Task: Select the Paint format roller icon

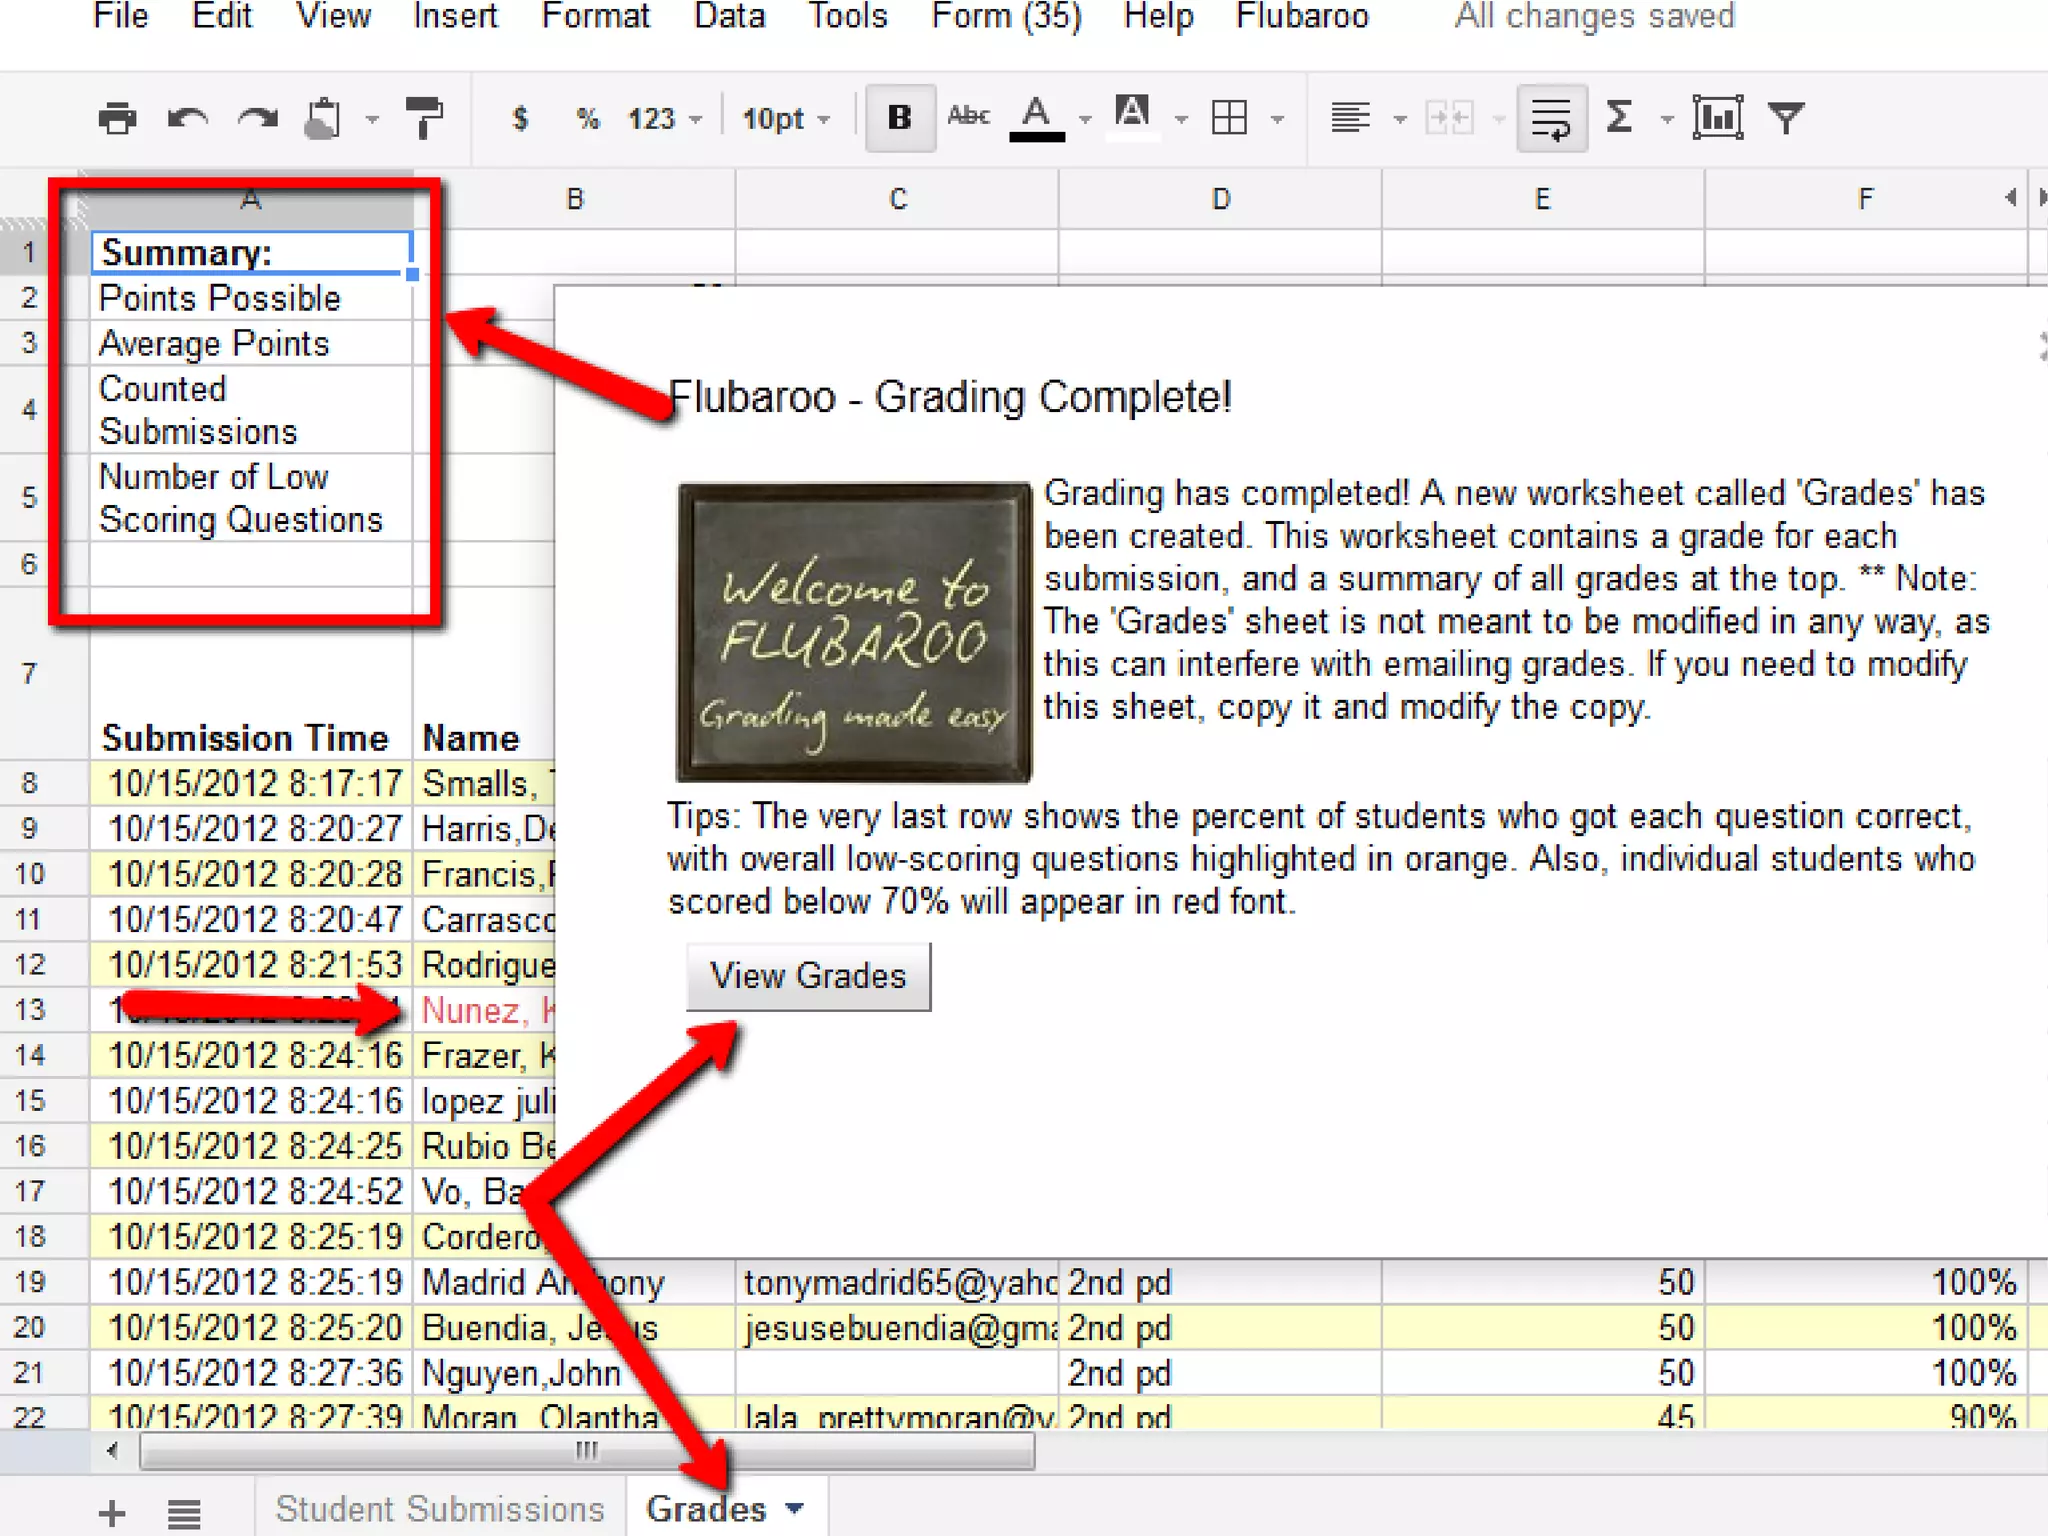Action: 425,118
